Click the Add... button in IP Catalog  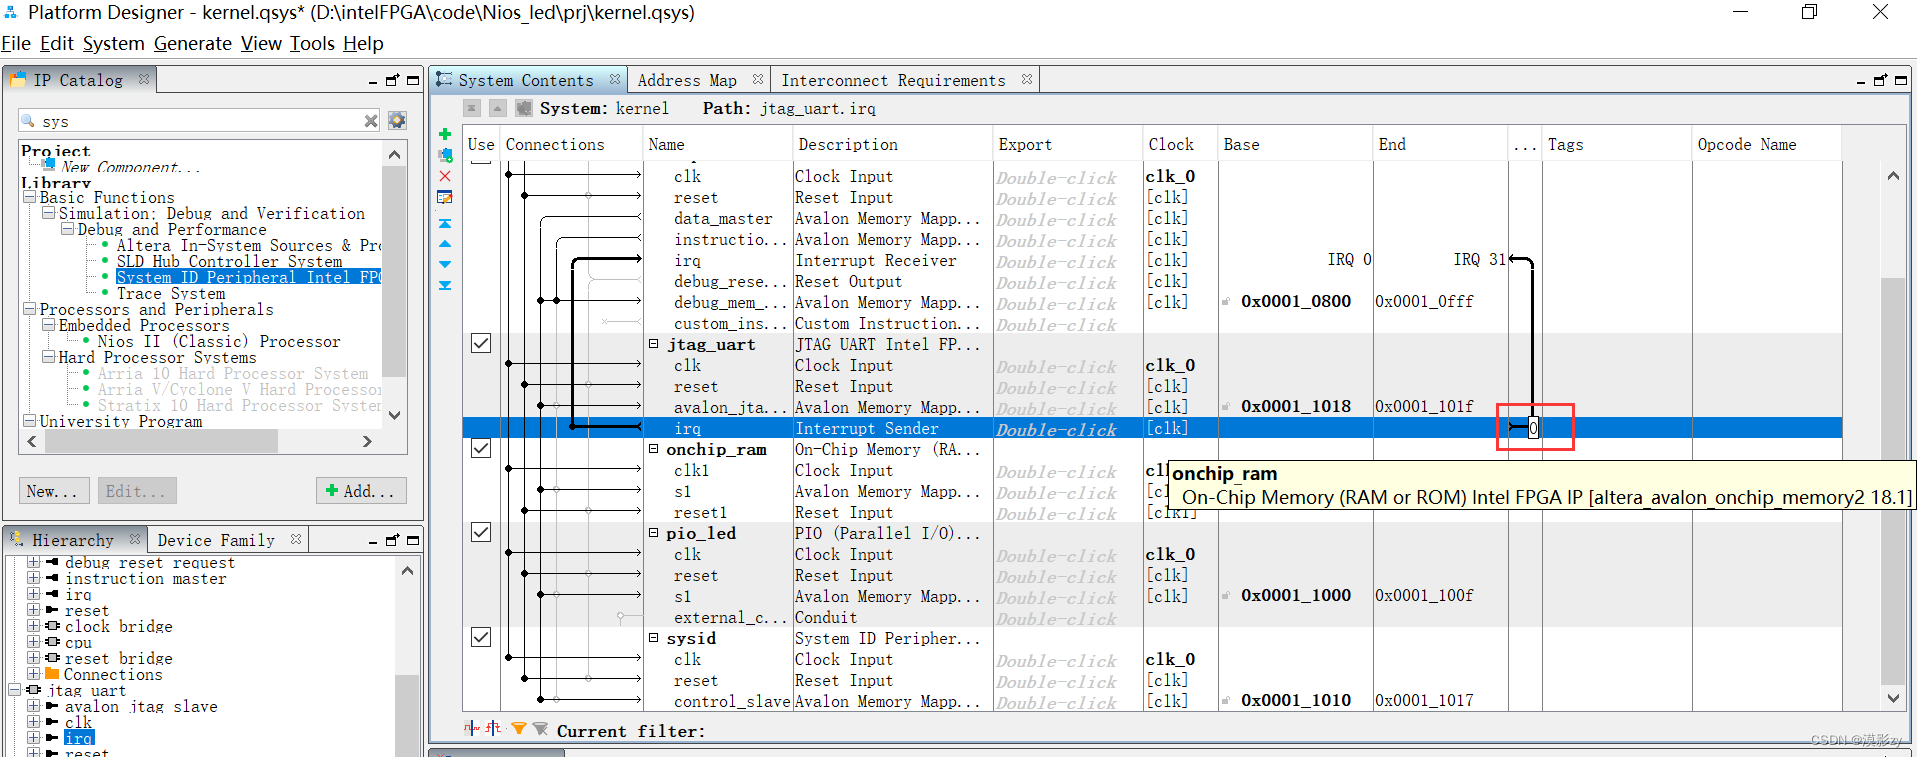pyautogui.click(x=361, y=491)
